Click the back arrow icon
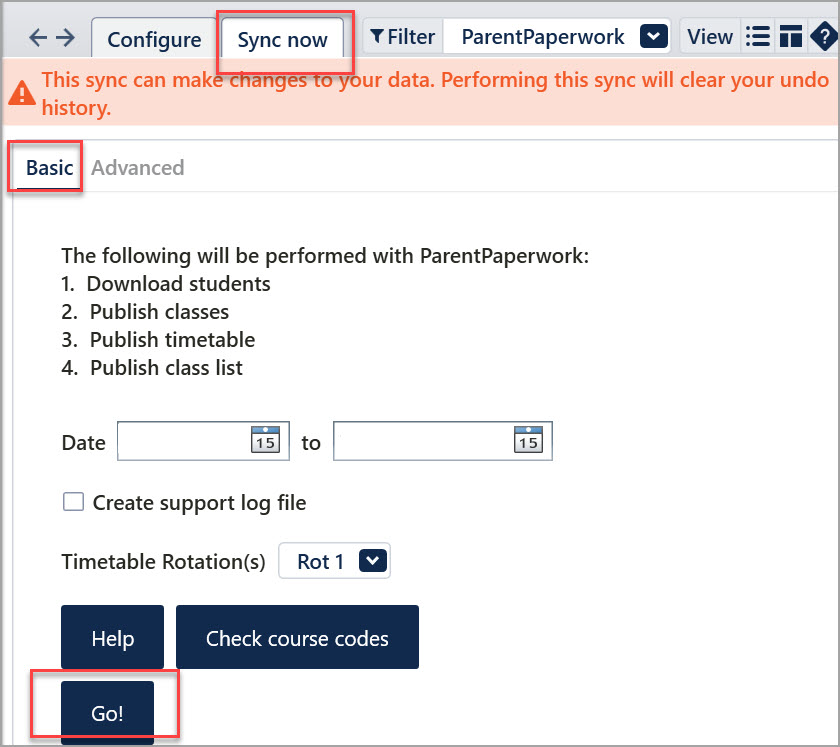Viewport: 840px width, 747px height. pos(38,38)
